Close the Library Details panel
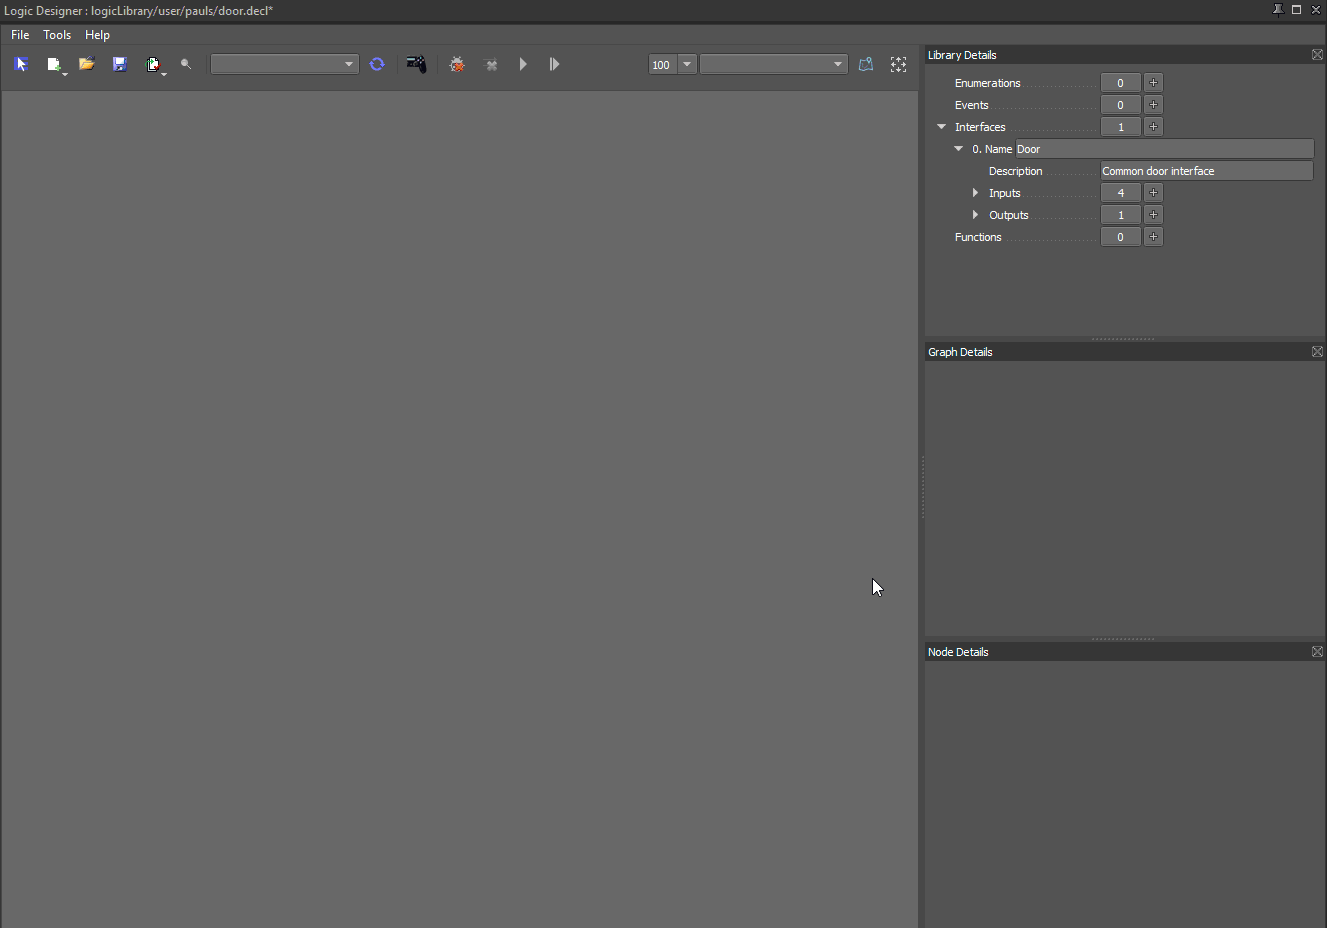 (x=1317, y=55)
